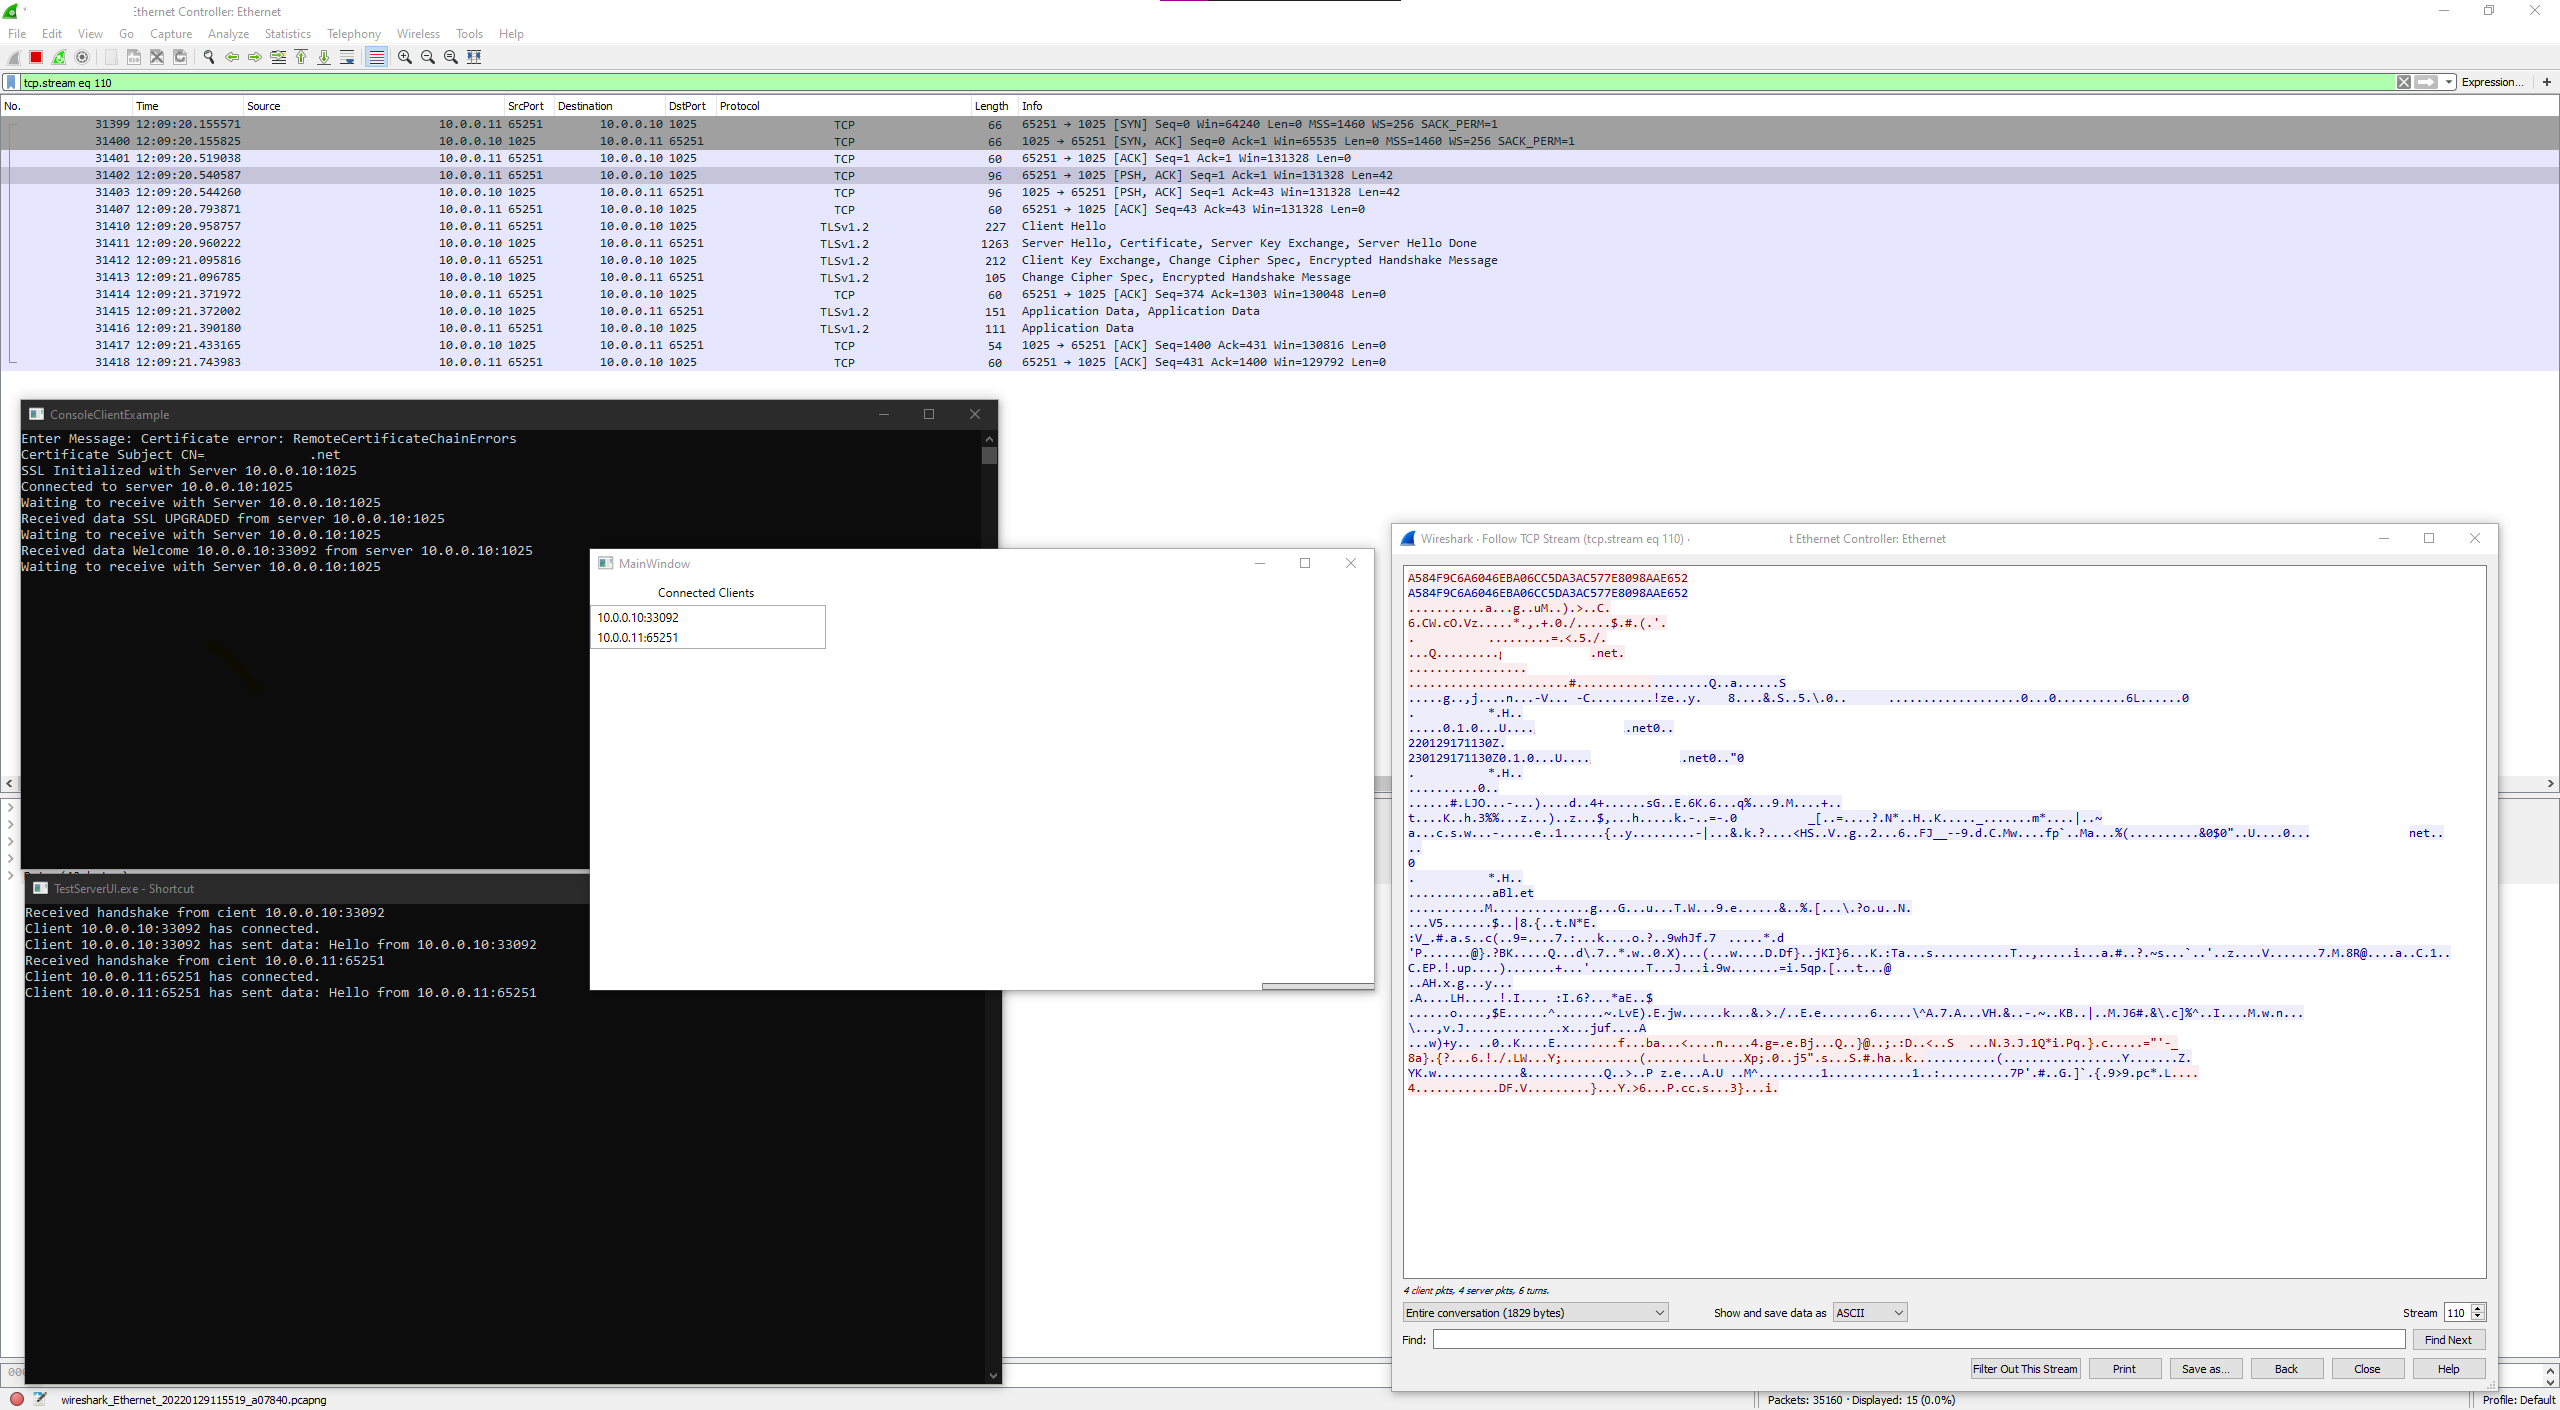Open the Analyze menu

(x=228, y=33)
